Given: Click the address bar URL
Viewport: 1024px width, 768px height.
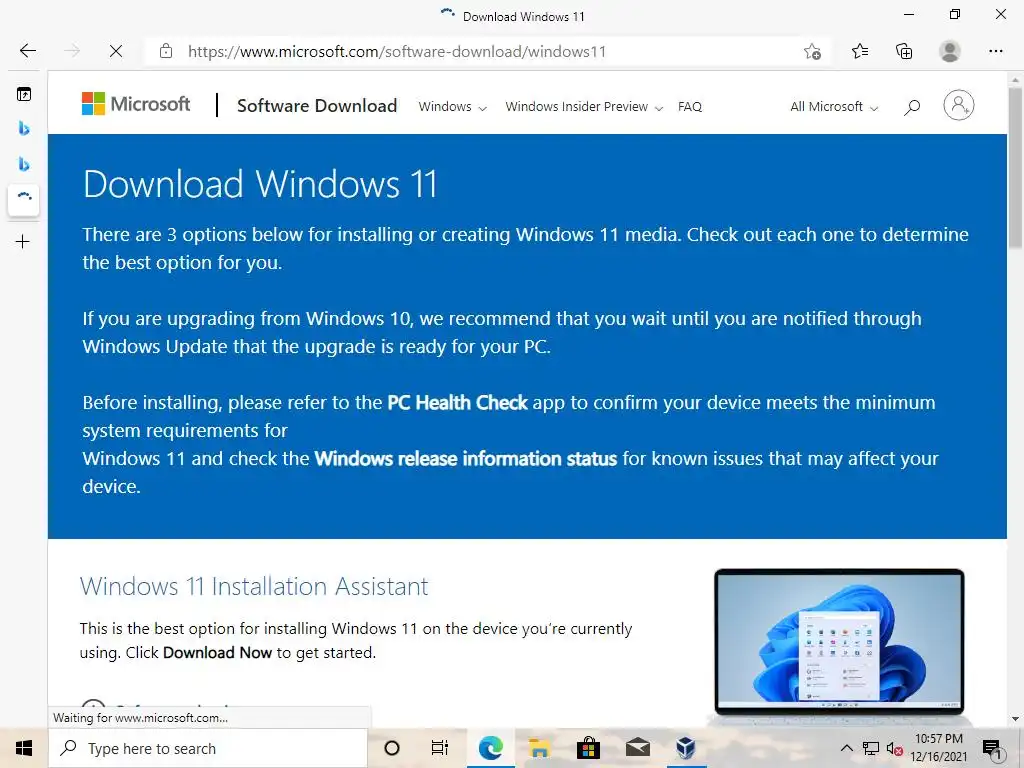Looking at the screenshot, I should click(397, 52).
